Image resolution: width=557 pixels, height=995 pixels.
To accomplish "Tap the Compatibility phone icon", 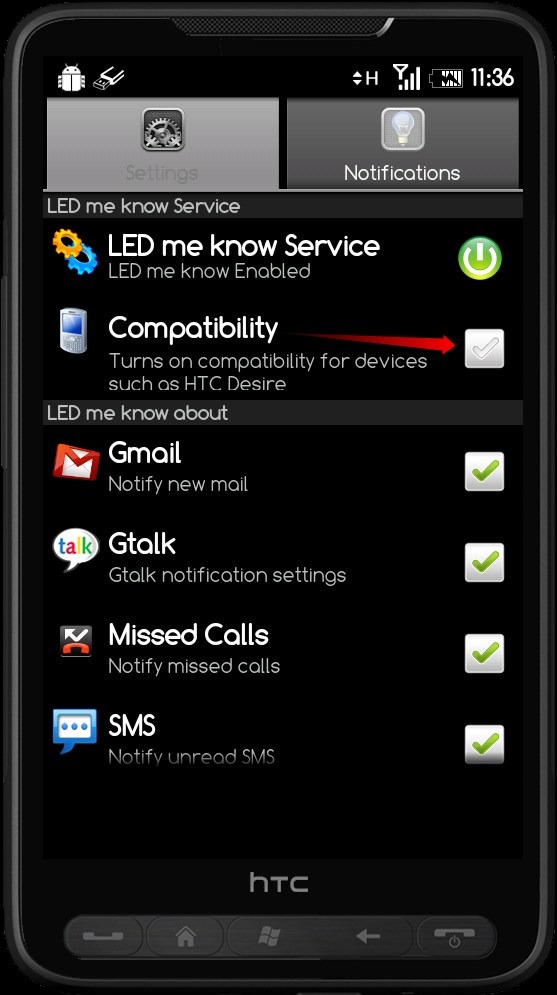I will [73, 331].
